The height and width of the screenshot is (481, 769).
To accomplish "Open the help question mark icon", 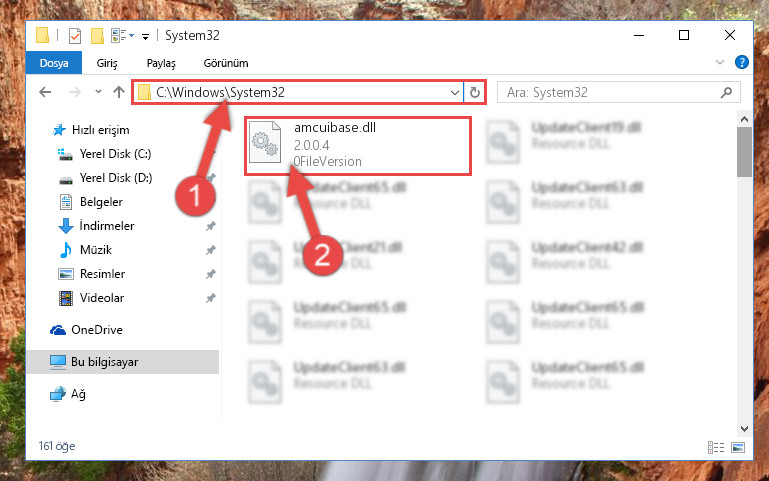I will [x=742, y=62].
